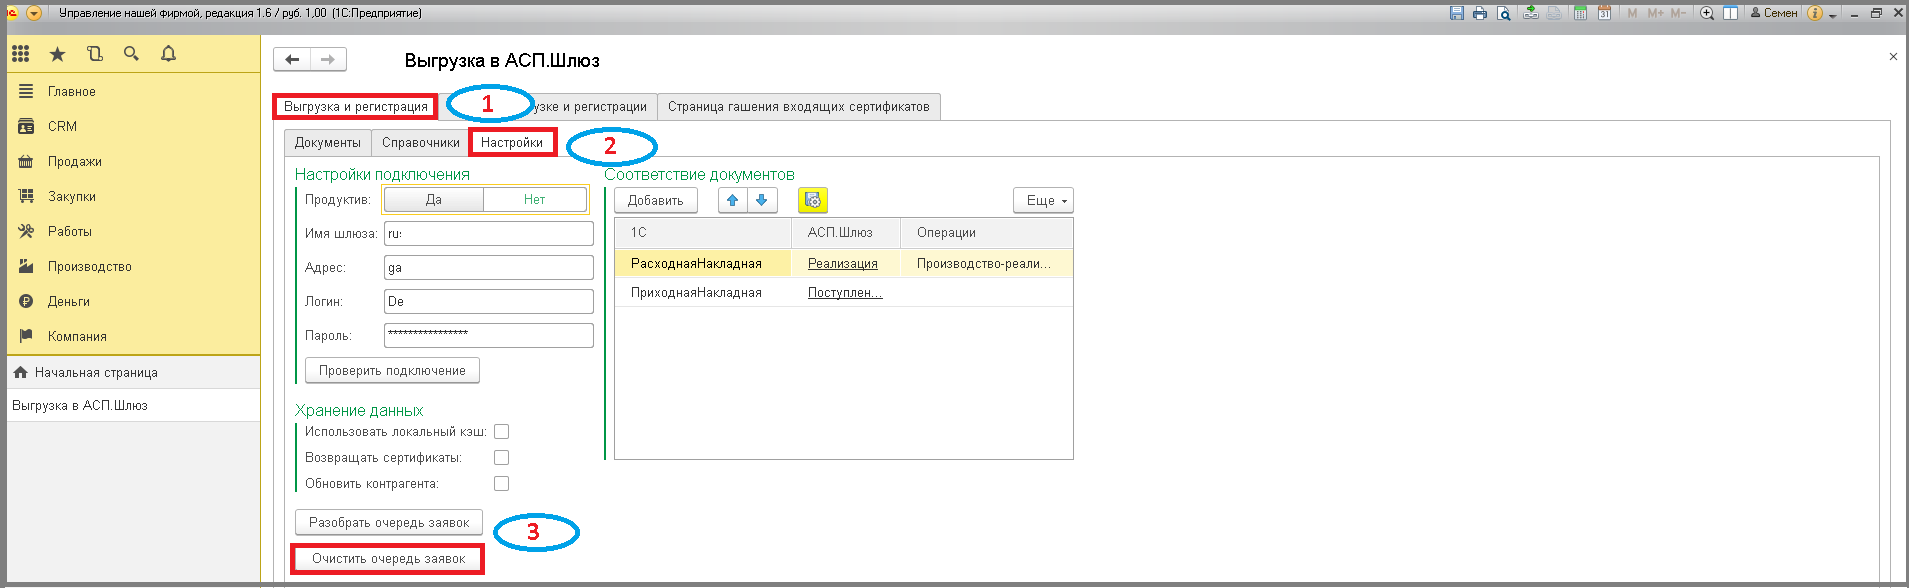Open the 1C main menu round arrow button

pyautogui.click(x=34, y=13)
